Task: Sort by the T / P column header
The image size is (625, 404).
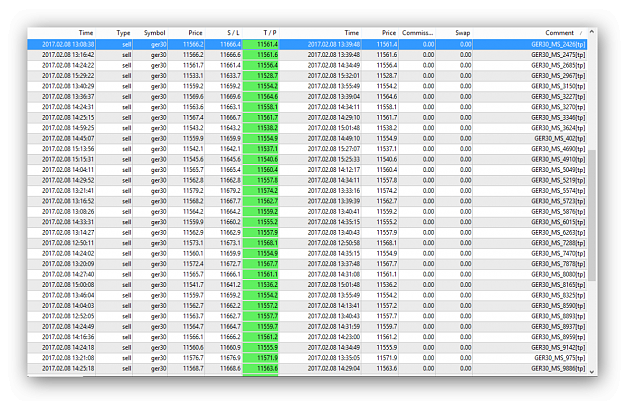Action: tap(269, 33)
